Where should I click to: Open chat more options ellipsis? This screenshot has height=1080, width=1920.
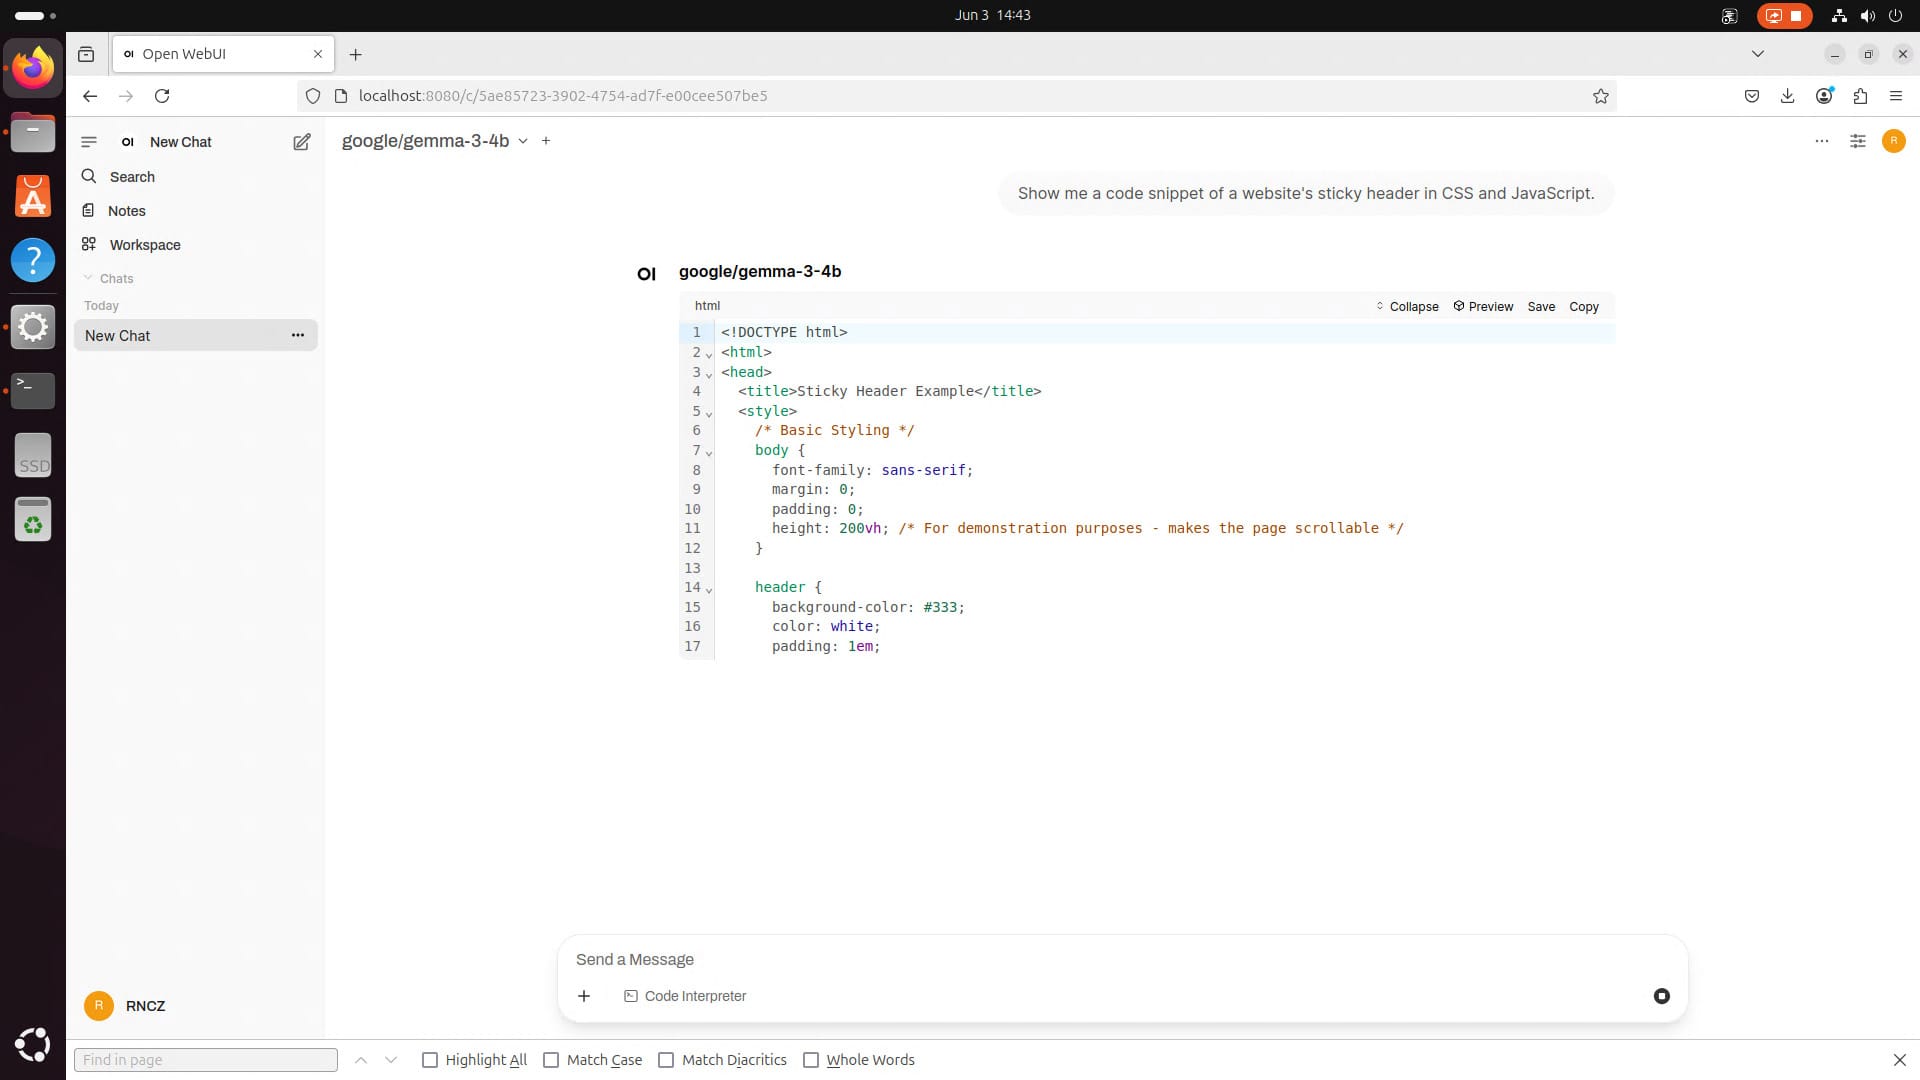[x=1822, y=141]
